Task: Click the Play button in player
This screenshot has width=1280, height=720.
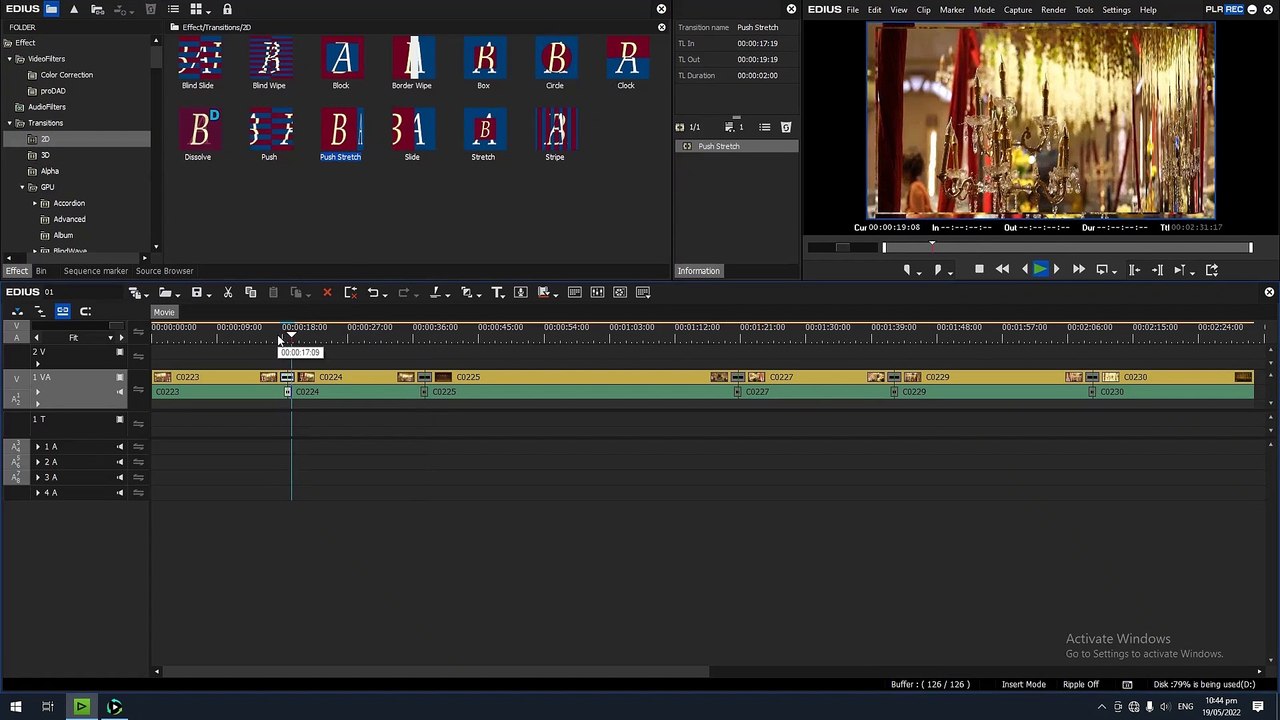Action: tap(1040, 269)
